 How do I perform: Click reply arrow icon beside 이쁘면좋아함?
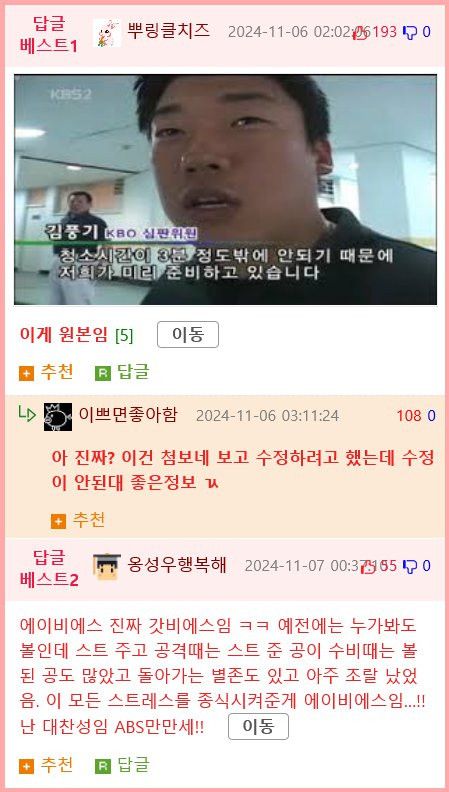pyautogui.click(x=27, y=414)
